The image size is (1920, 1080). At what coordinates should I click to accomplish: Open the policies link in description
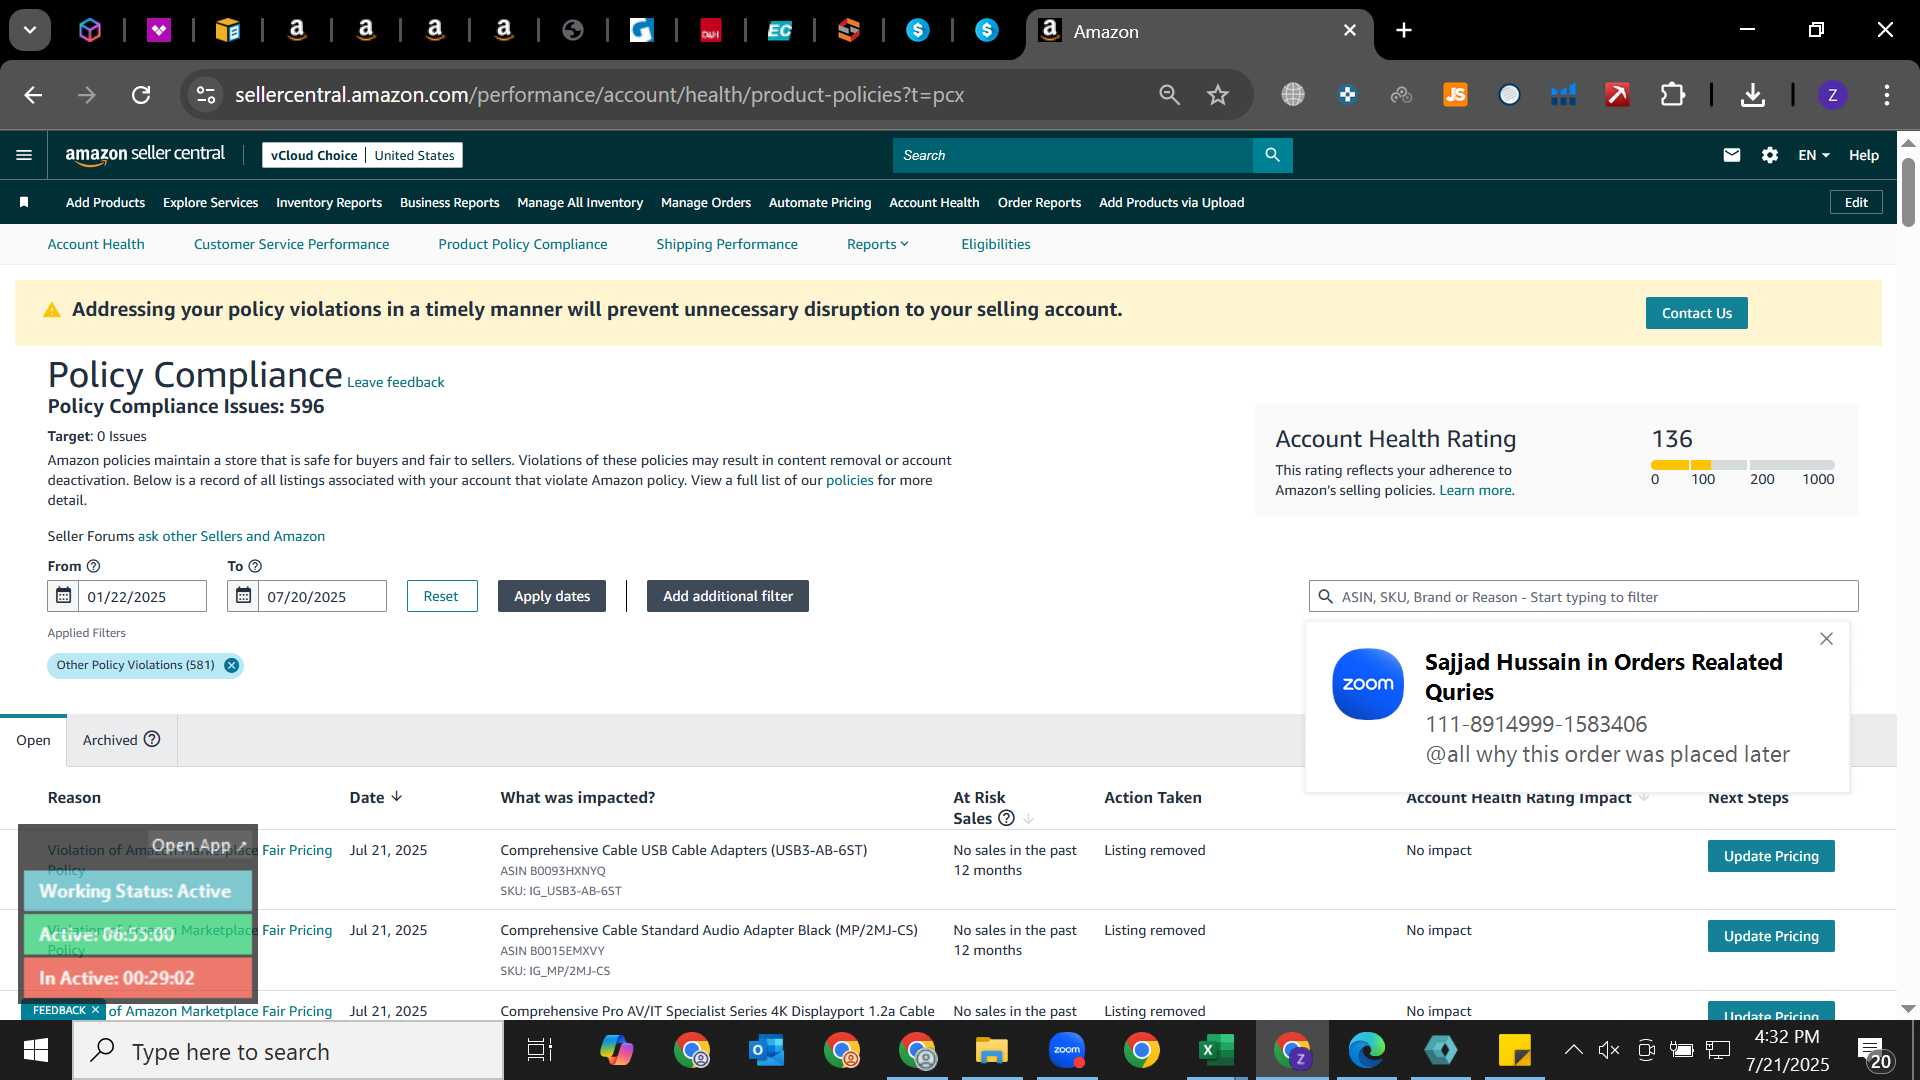[850, 480]
